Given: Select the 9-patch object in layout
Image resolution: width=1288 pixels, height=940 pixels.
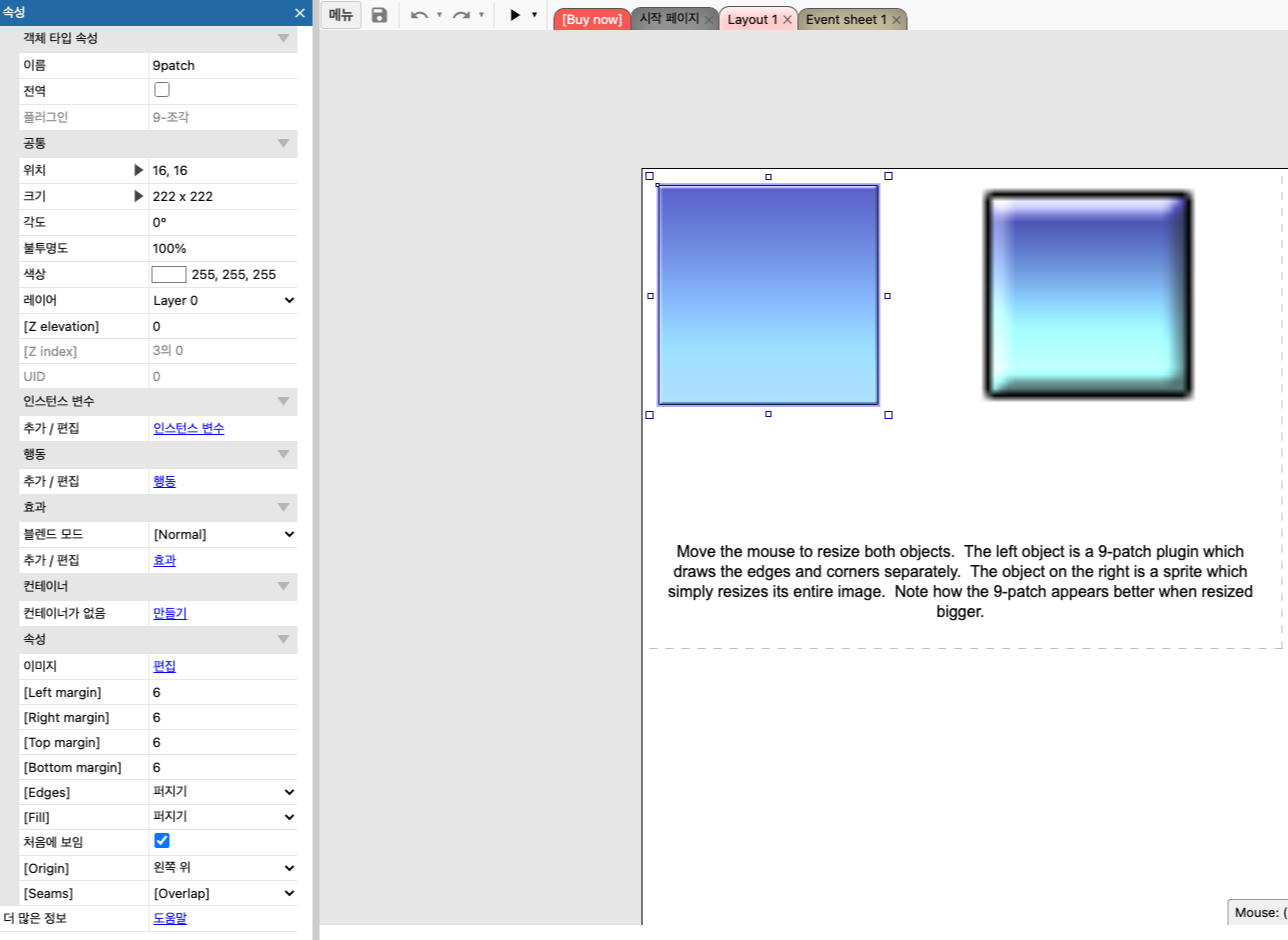Looking at the screenshot, I should coord(768,295).
